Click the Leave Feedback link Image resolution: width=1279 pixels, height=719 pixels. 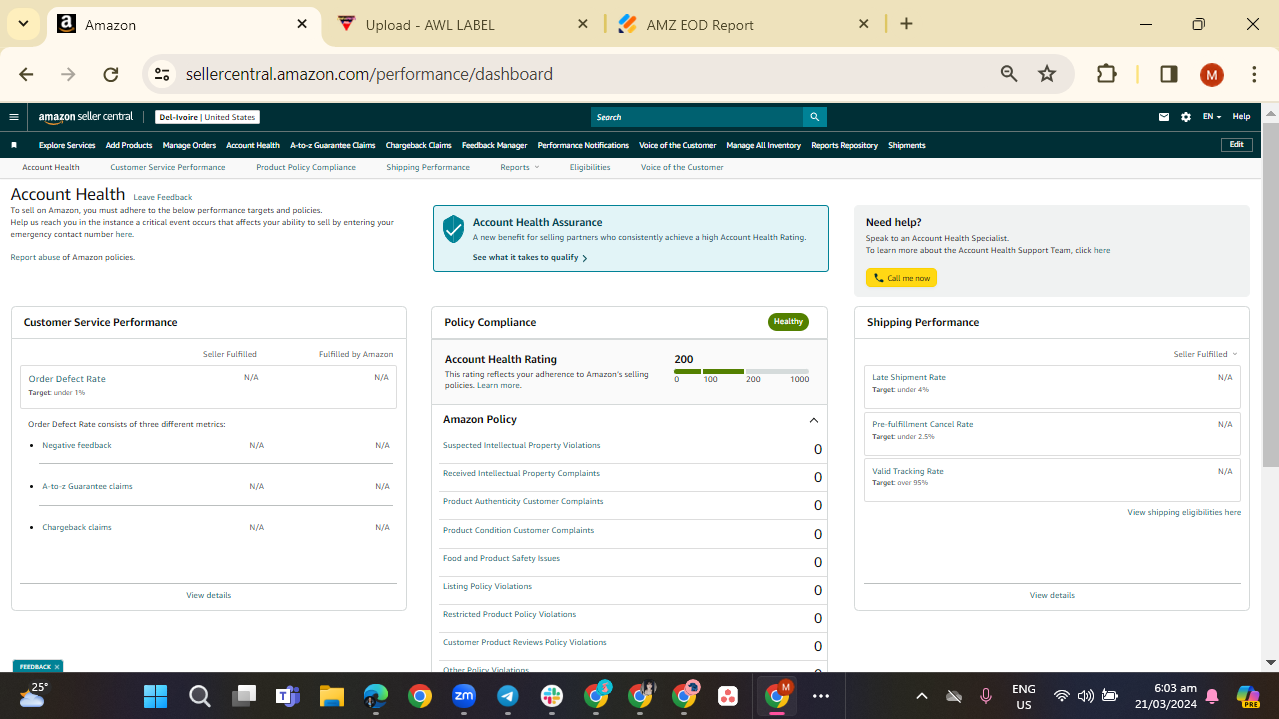tap(163, 197)
